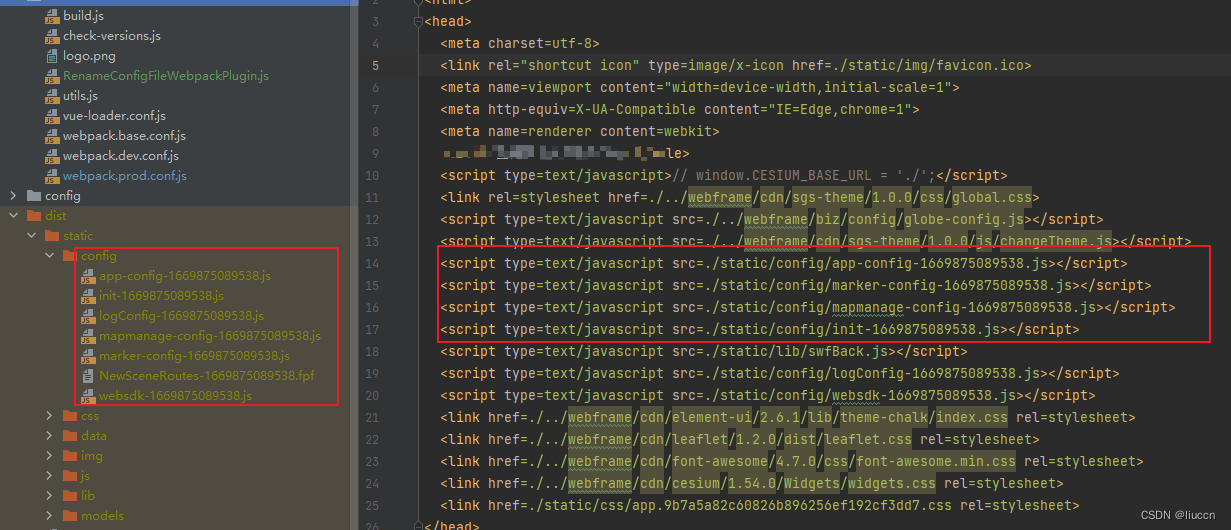1231x530 pixels.
Task: Select the css folder icon
Action: point(70,416)
